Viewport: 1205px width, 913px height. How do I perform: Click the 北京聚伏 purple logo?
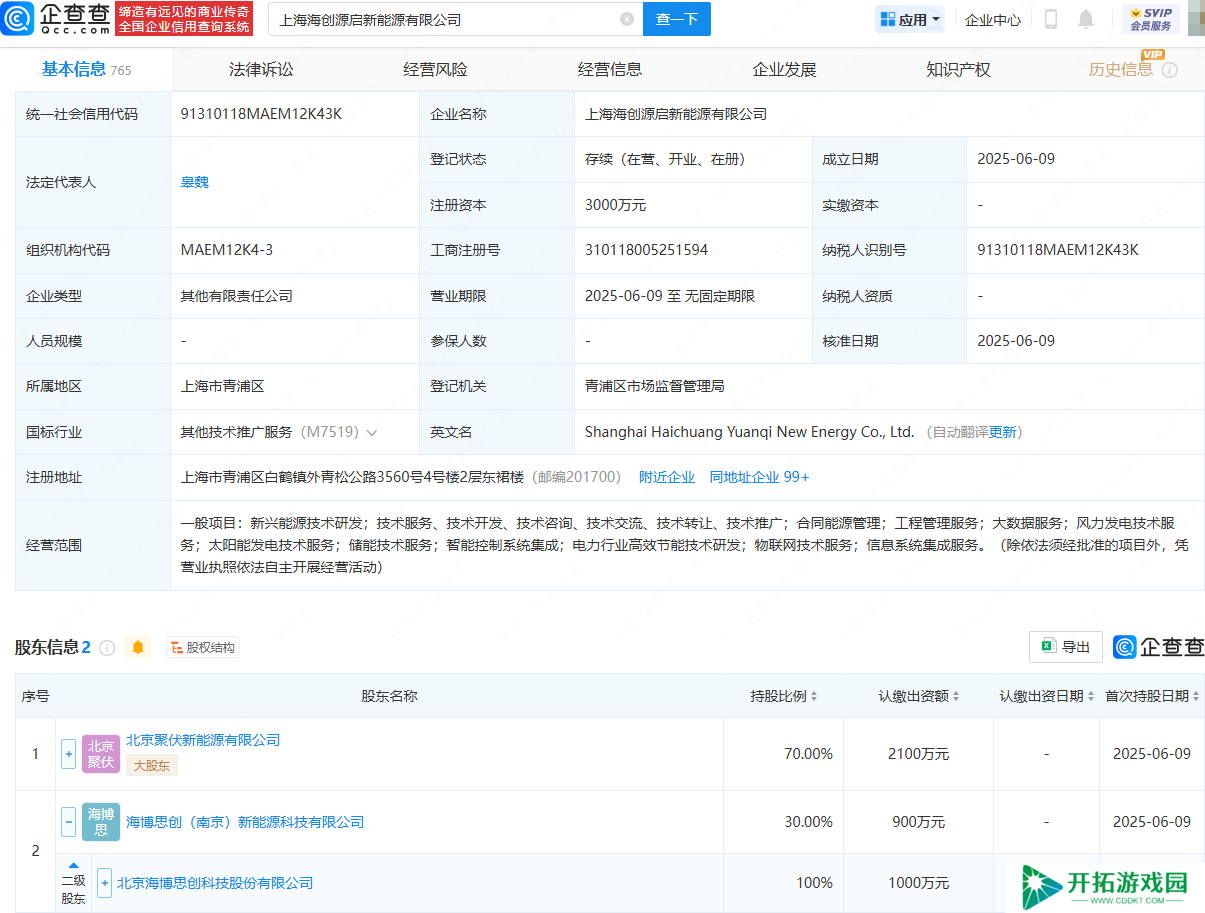[x=101, y=754]
